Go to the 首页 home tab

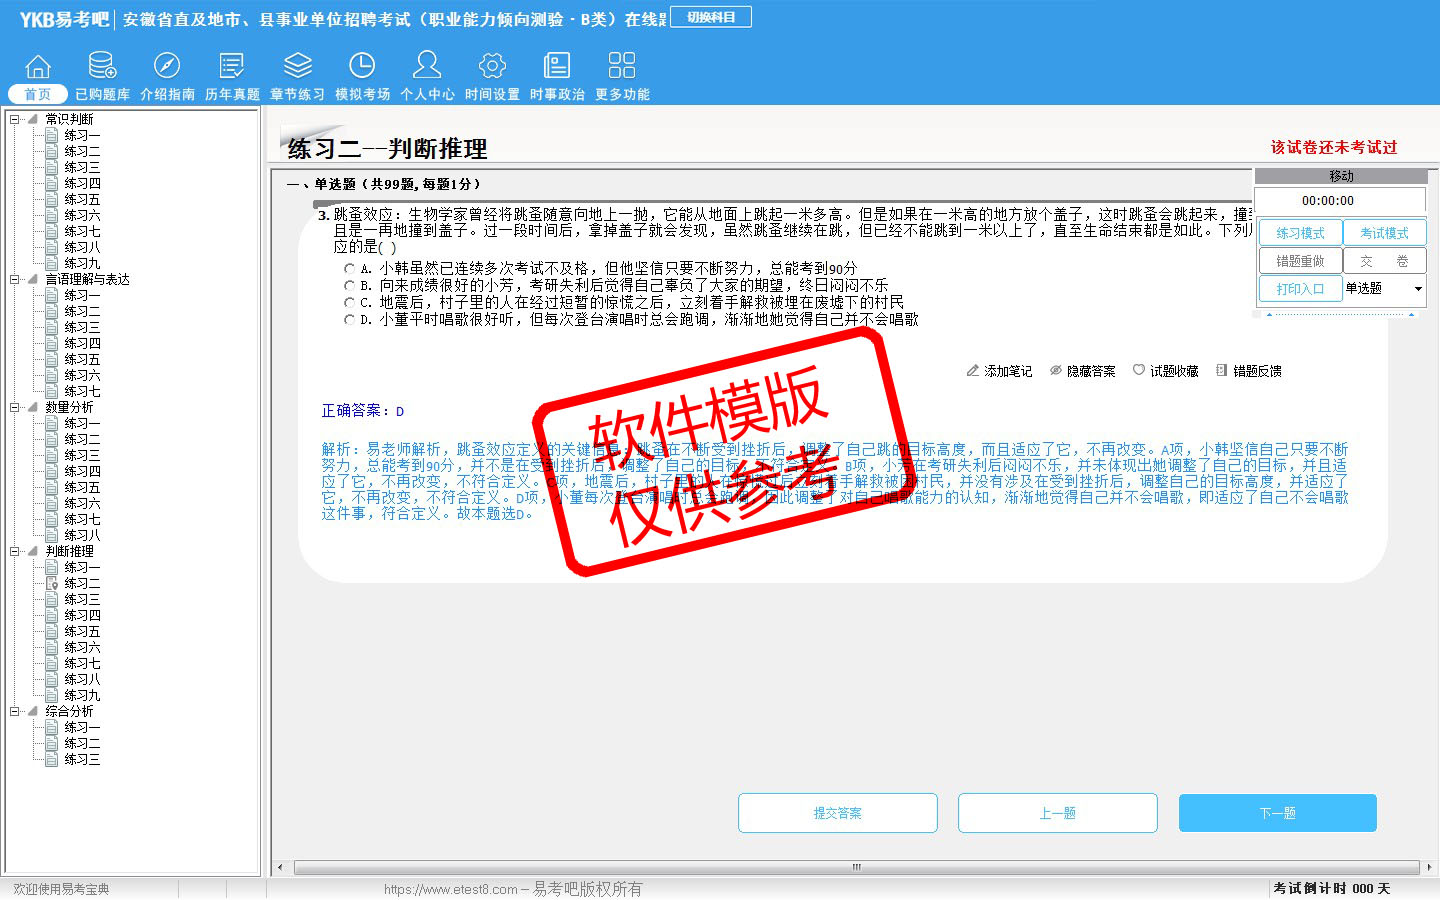point(37,94)
